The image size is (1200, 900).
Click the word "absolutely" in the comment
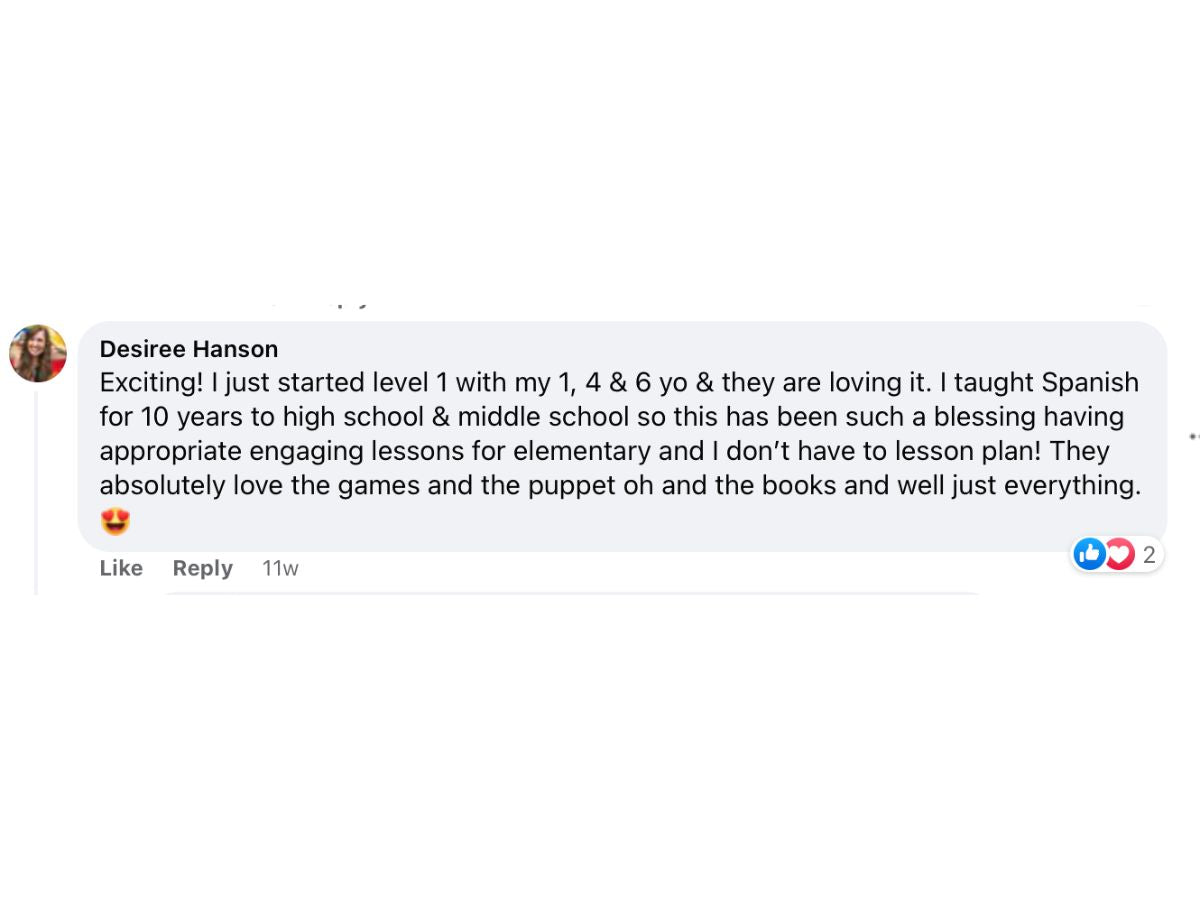click(163, 486)
